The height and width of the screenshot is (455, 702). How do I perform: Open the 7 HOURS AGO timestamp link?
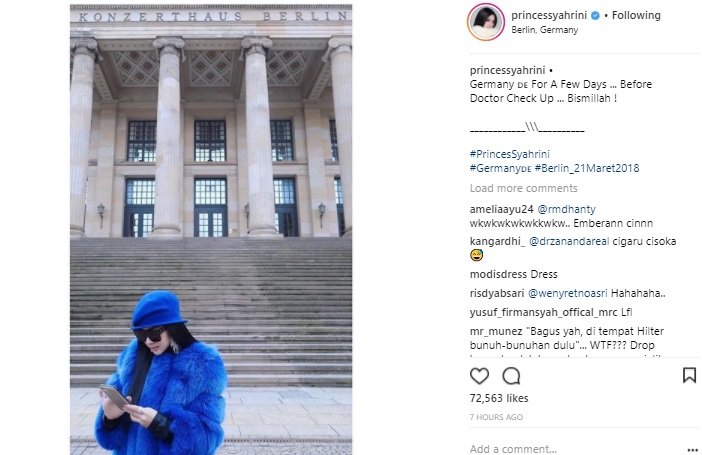point(496,417)
